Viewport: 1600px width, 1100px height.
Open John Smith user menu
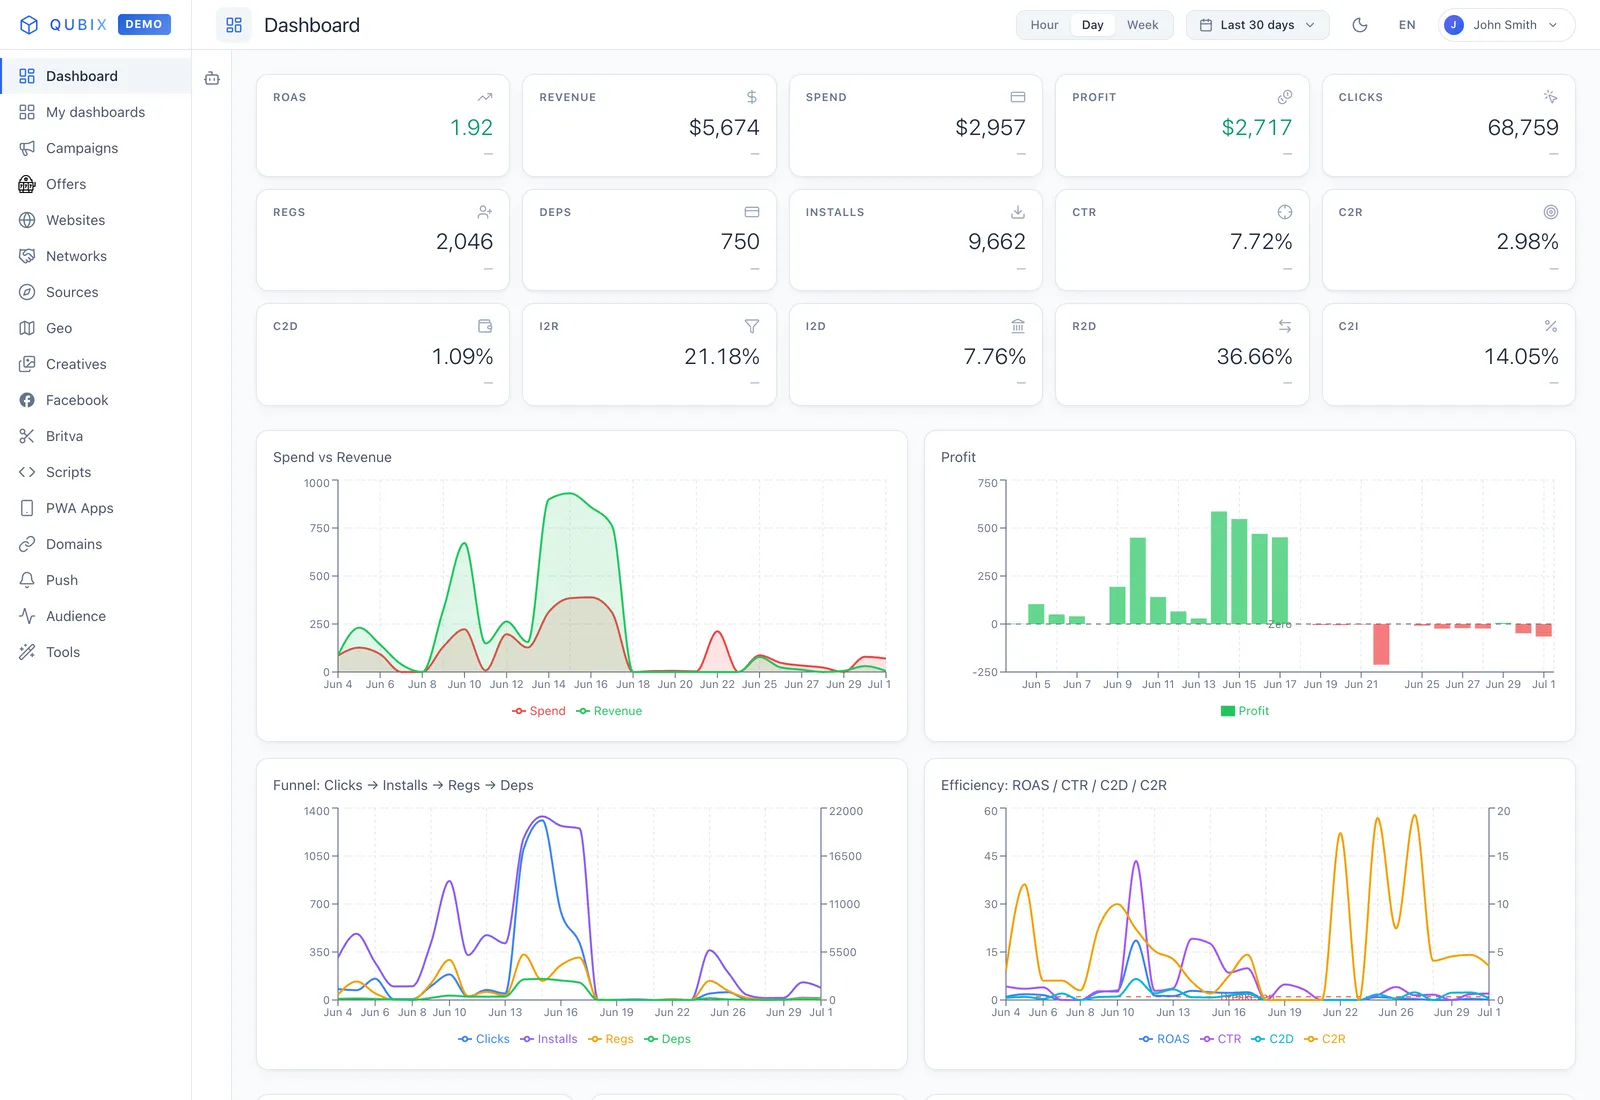click(x=1506, y=25)
